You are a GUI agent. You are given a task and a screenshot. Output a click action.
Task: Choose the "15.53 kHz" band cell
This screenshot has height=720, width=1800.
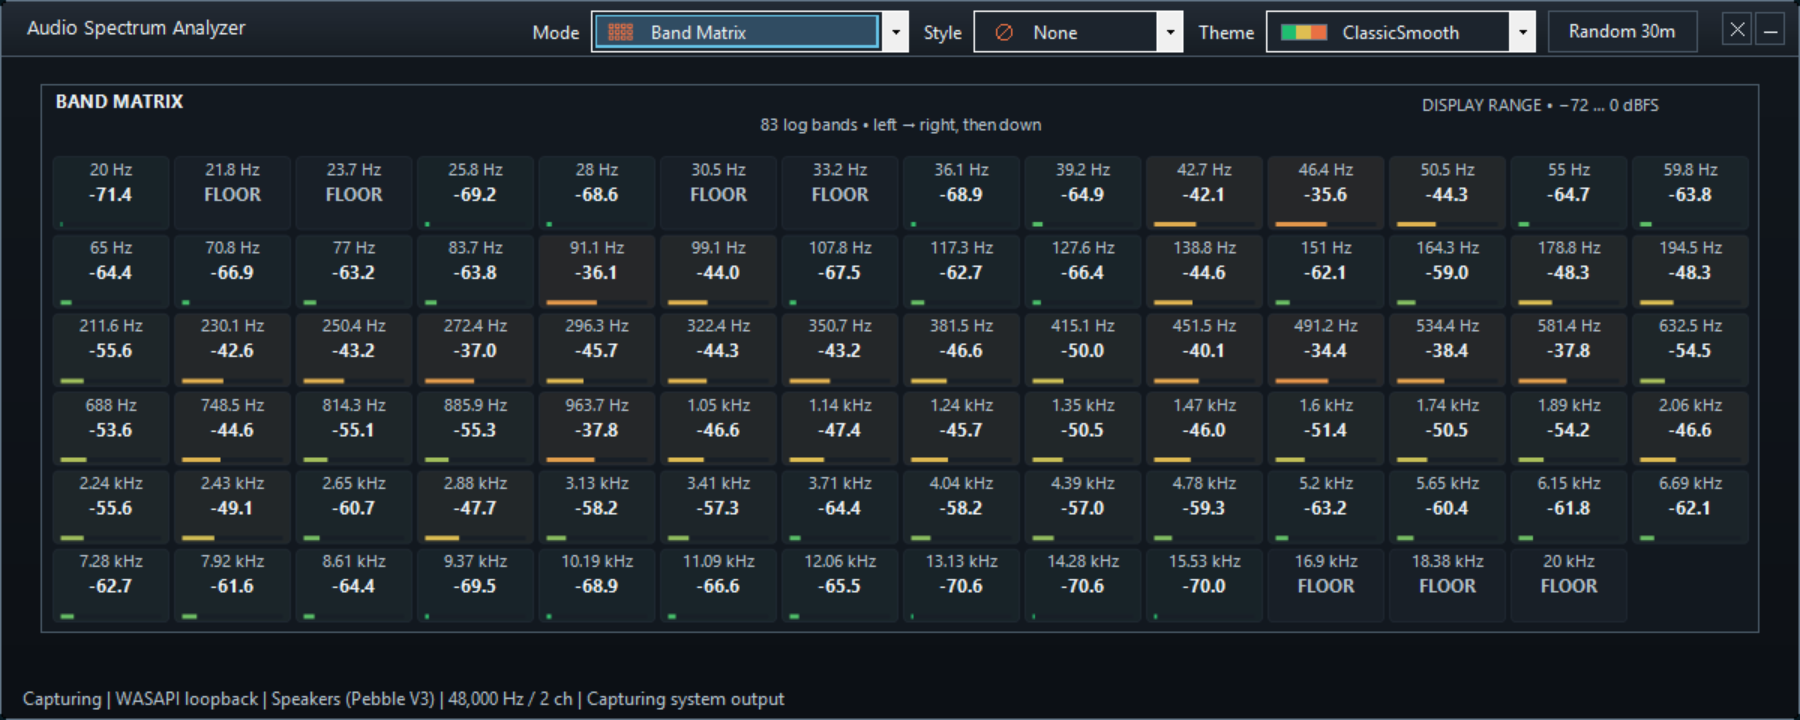[x=1204, y=584]
